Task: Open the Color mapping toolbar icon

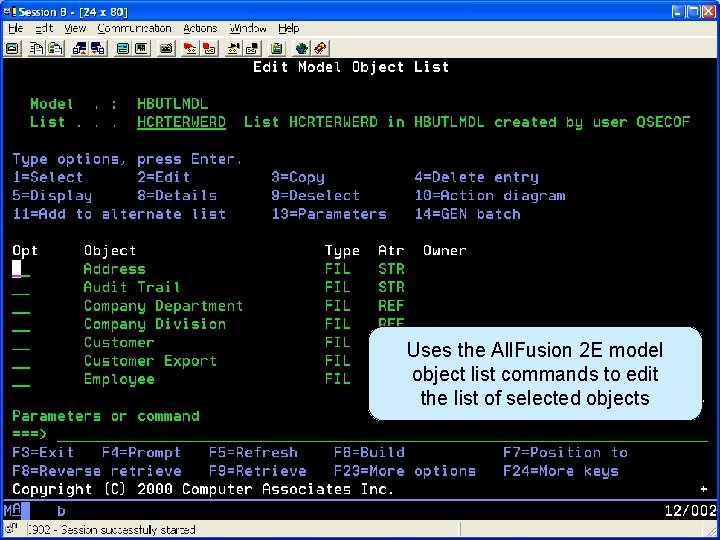Action: (x=141, y=48)
